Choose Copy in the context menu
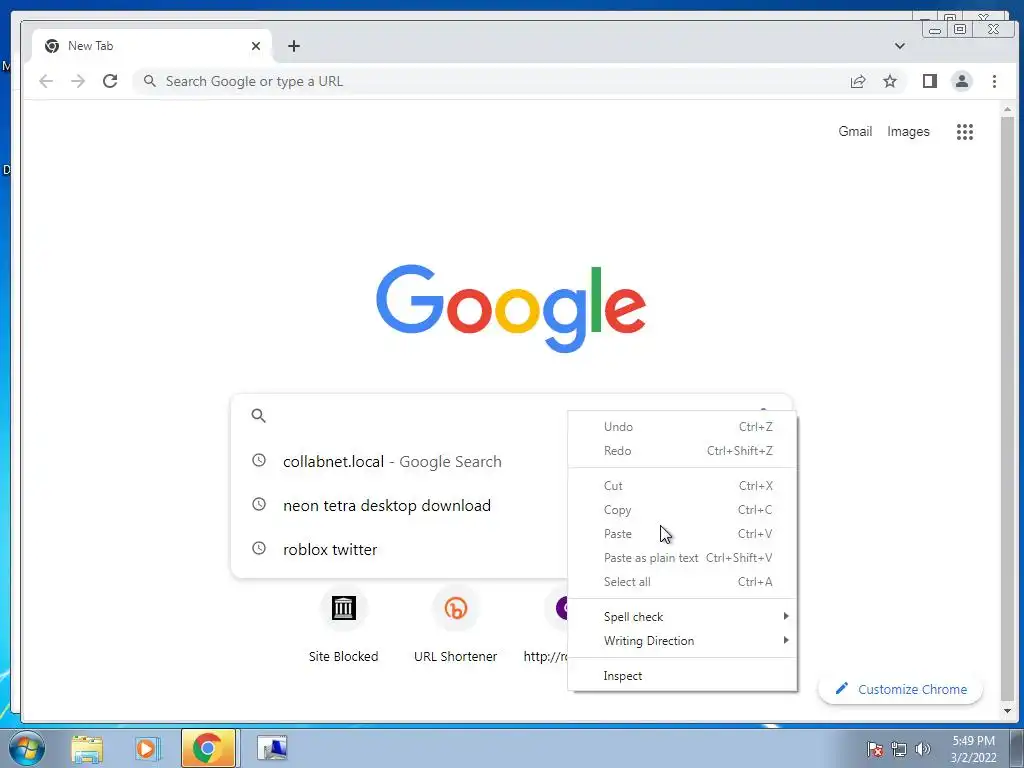The width and height of the screenshot is (1024, 768). (682, 510)
